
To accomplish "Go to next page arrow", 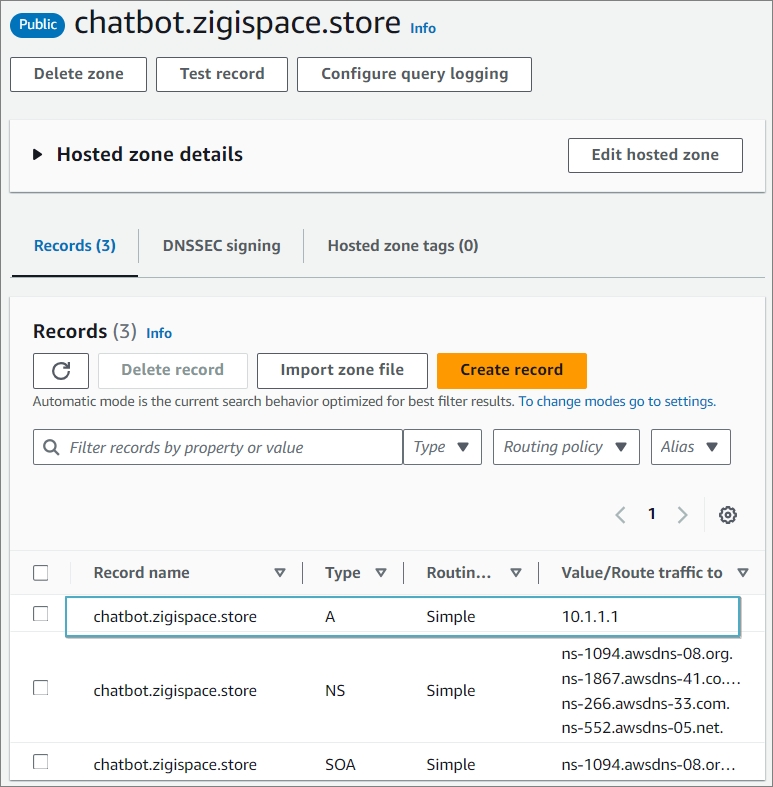I will point(682,514).
